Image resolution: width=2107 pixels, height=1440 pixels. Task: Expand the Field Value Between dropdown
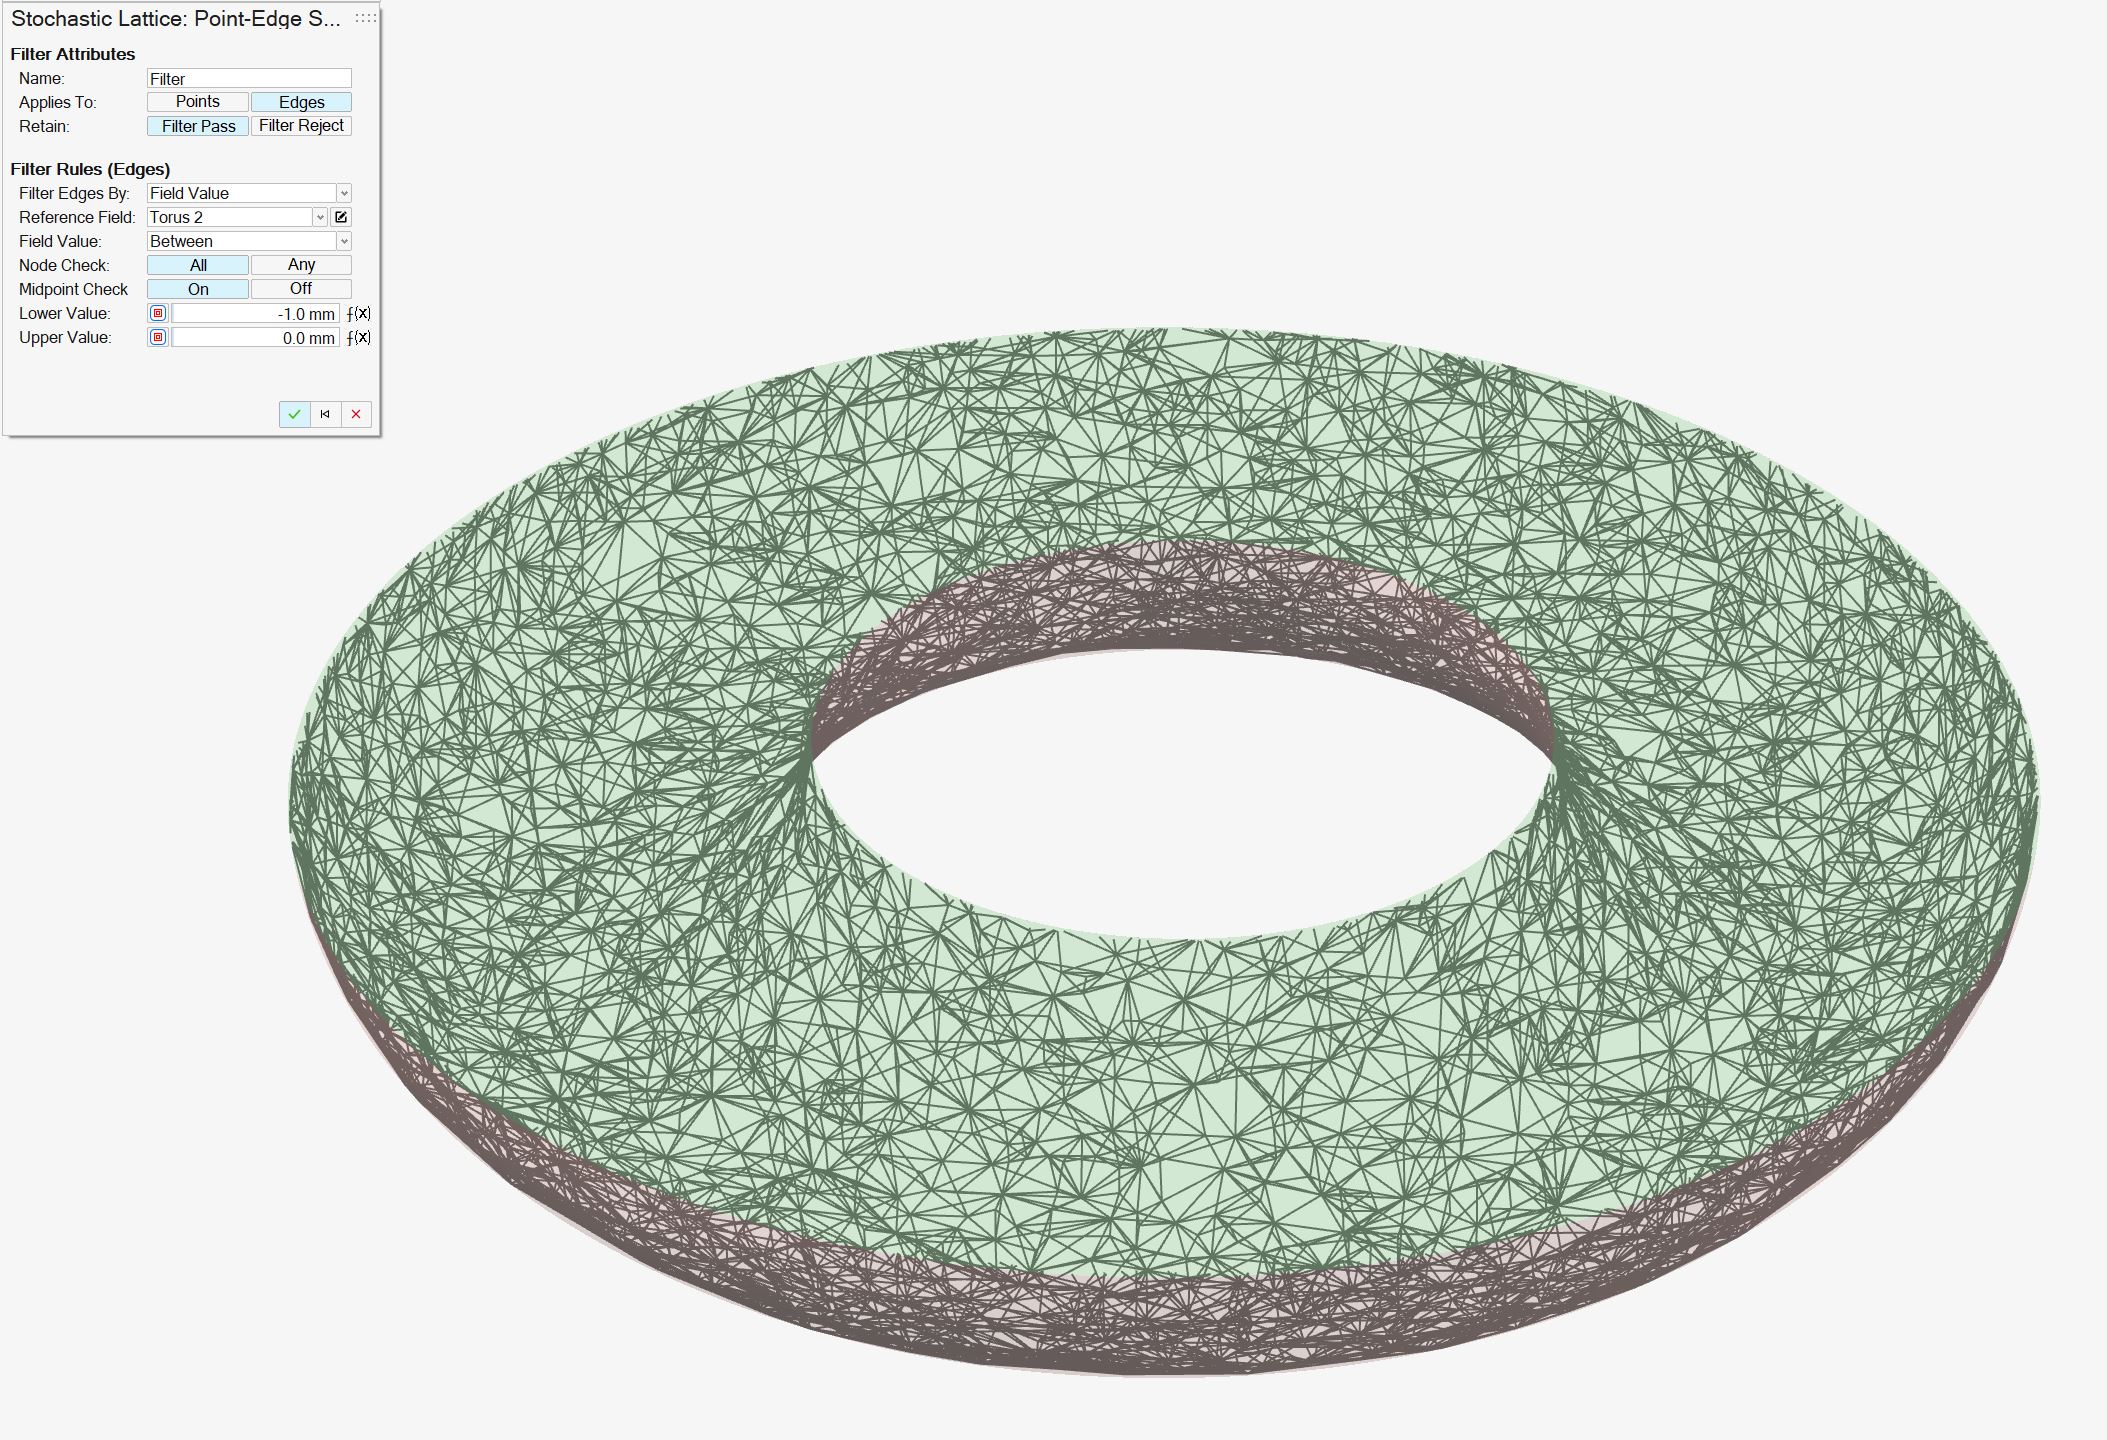click(x=344, y=241)
